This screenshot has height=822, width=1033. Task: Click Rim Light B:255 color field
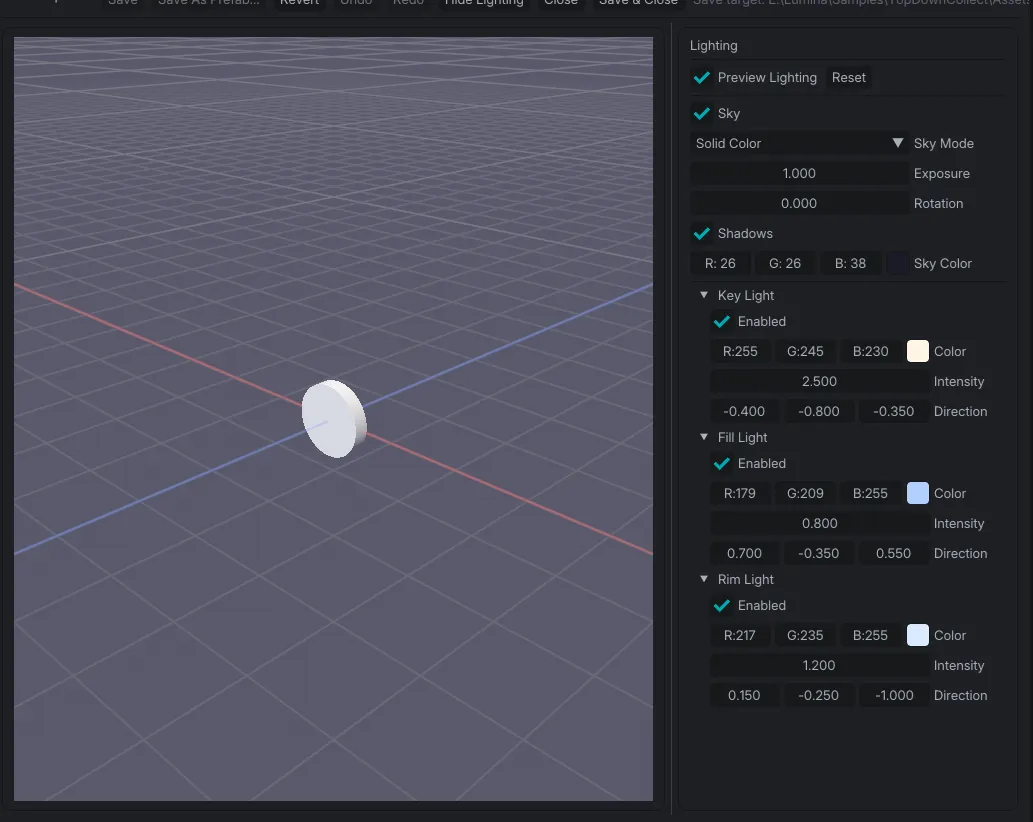[x=870, y=636]
